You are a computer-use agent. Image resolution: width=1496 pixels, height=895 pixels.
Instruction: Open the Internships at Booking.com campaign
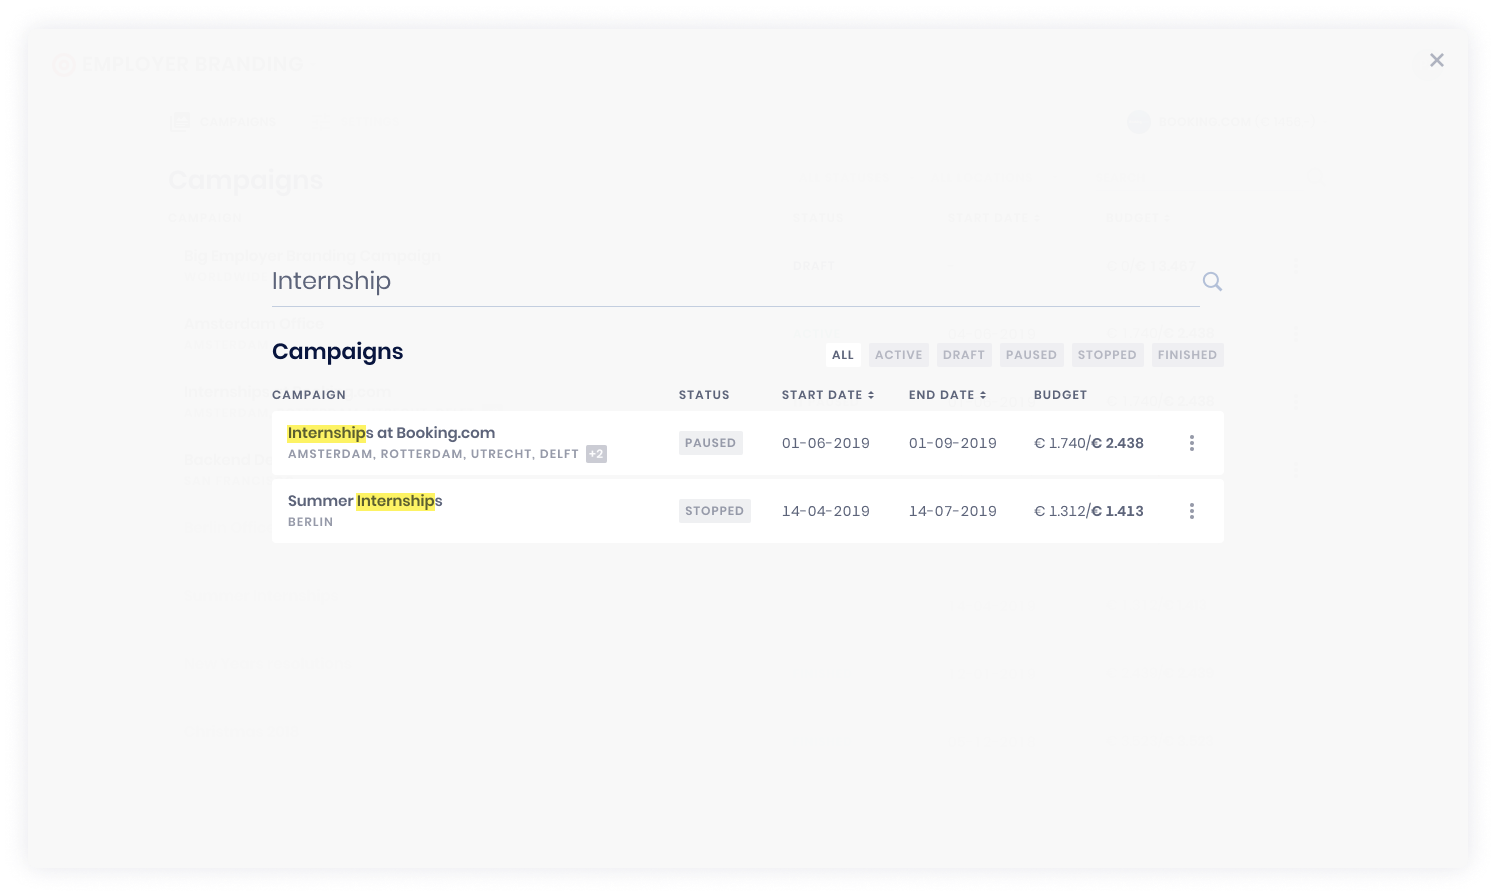[391, 433]
